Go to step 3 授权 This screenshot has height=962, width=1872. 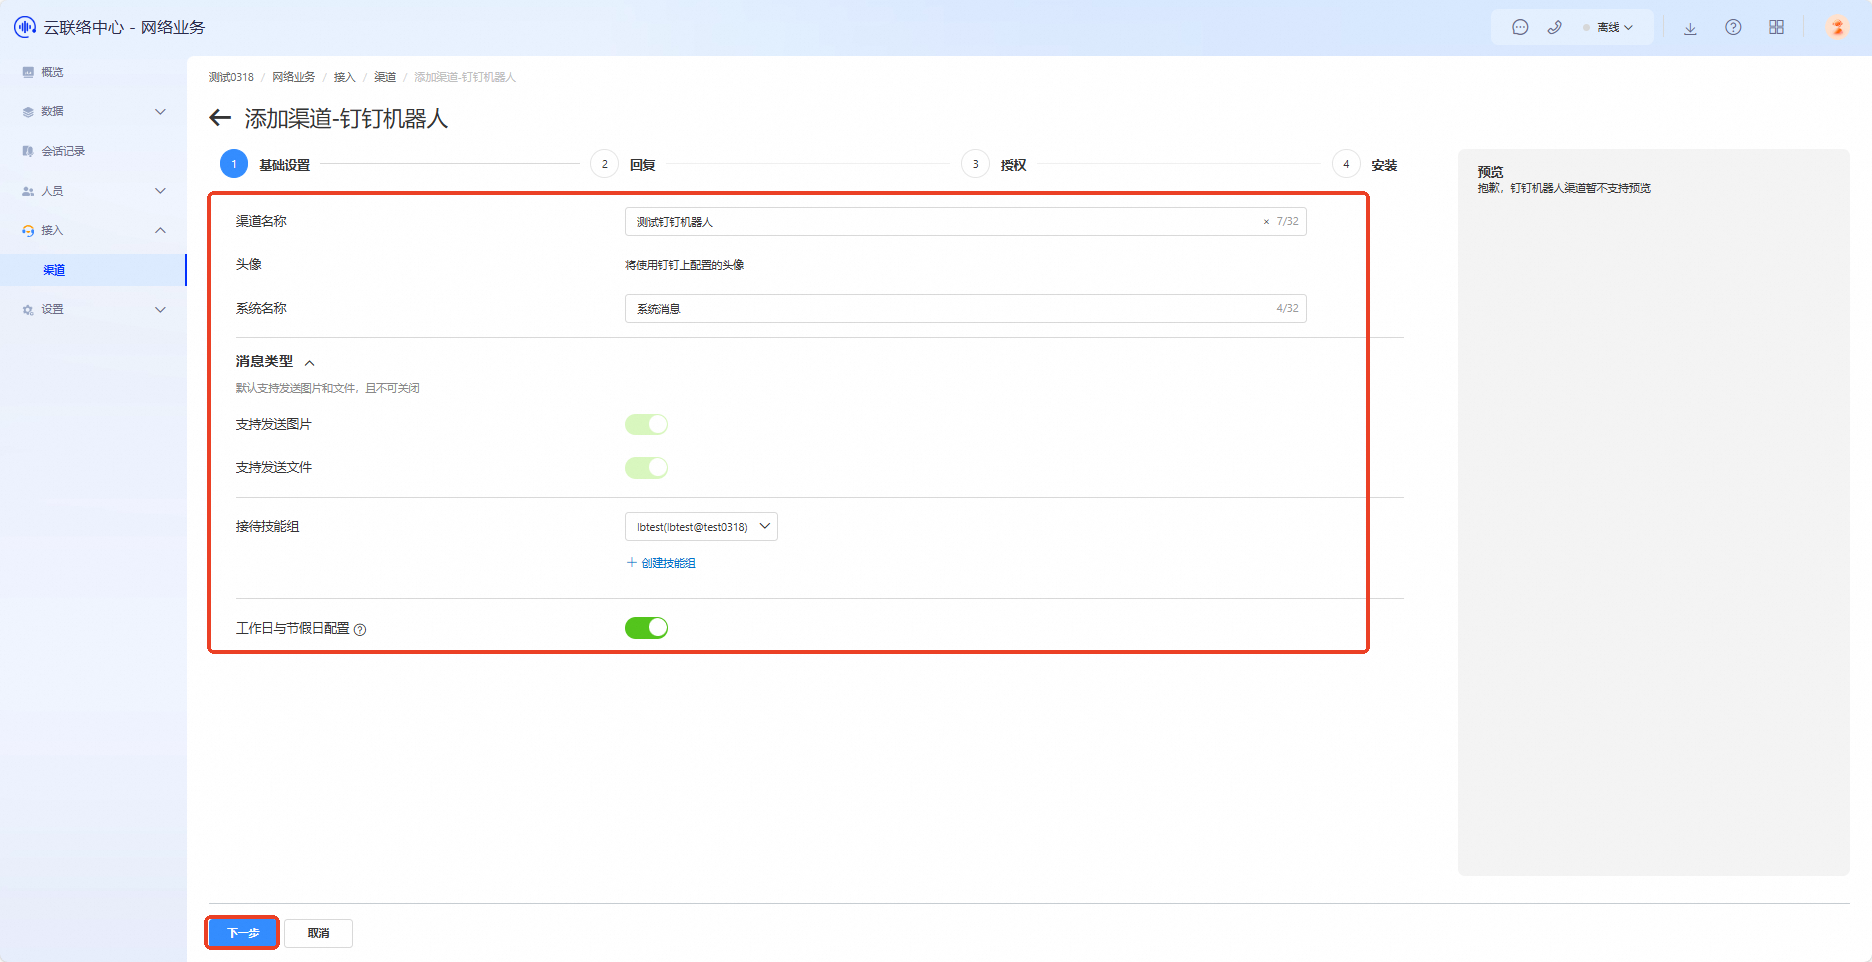coord(995,164)
